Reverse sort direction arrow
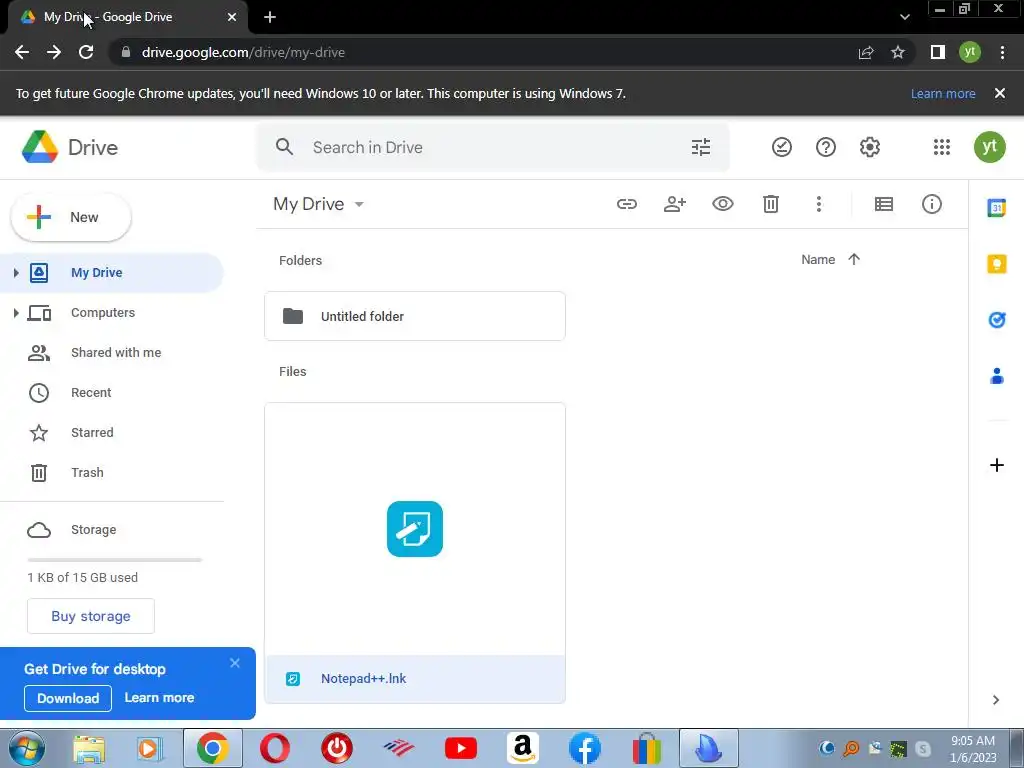The image size is (1024, 768). 854,259
